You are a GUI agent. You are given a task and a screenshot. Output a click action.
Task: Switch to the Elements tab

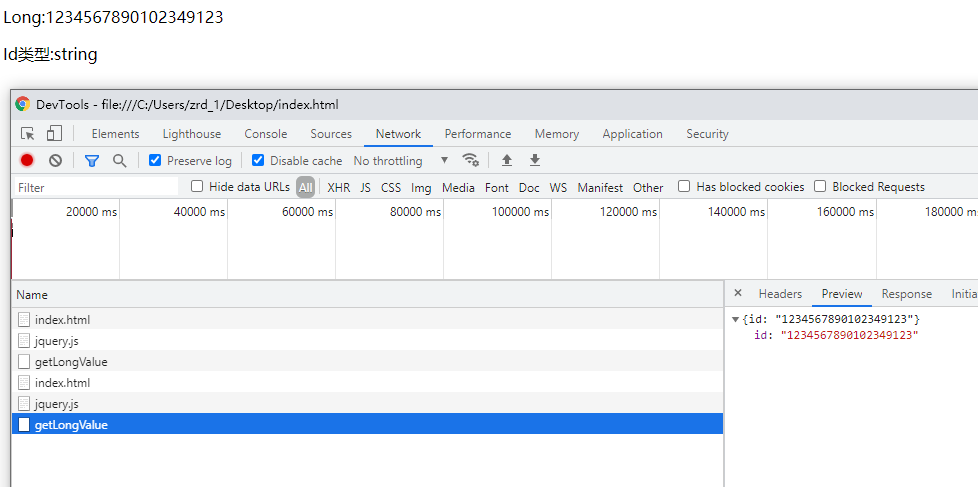[x=115, y=133]
